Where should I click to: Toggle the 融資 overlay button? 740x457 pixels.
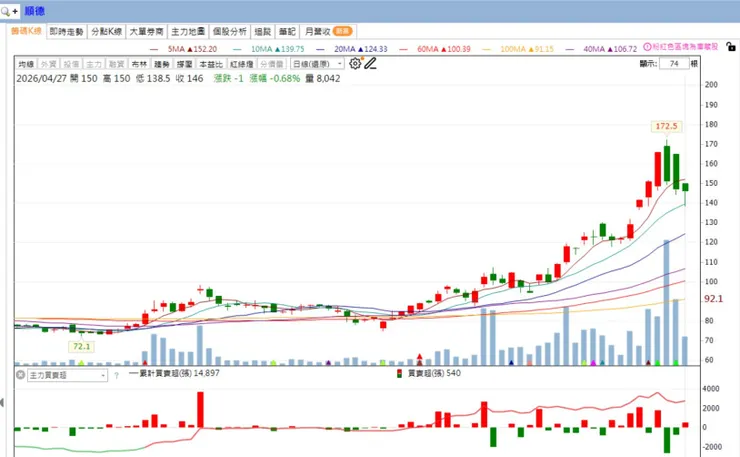coord(117,64)
